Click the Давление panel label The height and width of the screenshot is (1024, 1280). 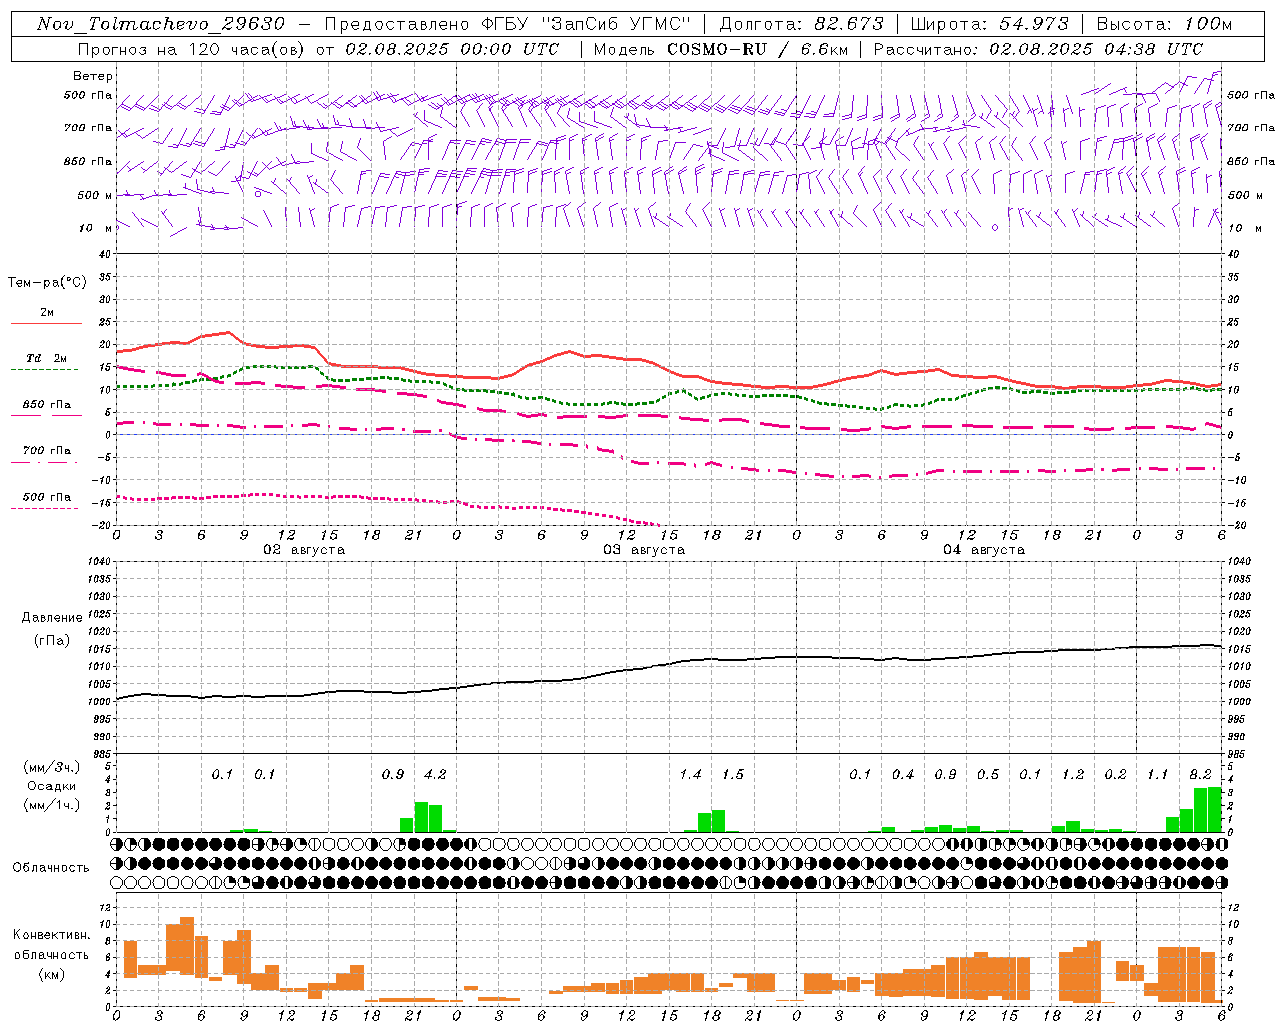coord(52,618)
